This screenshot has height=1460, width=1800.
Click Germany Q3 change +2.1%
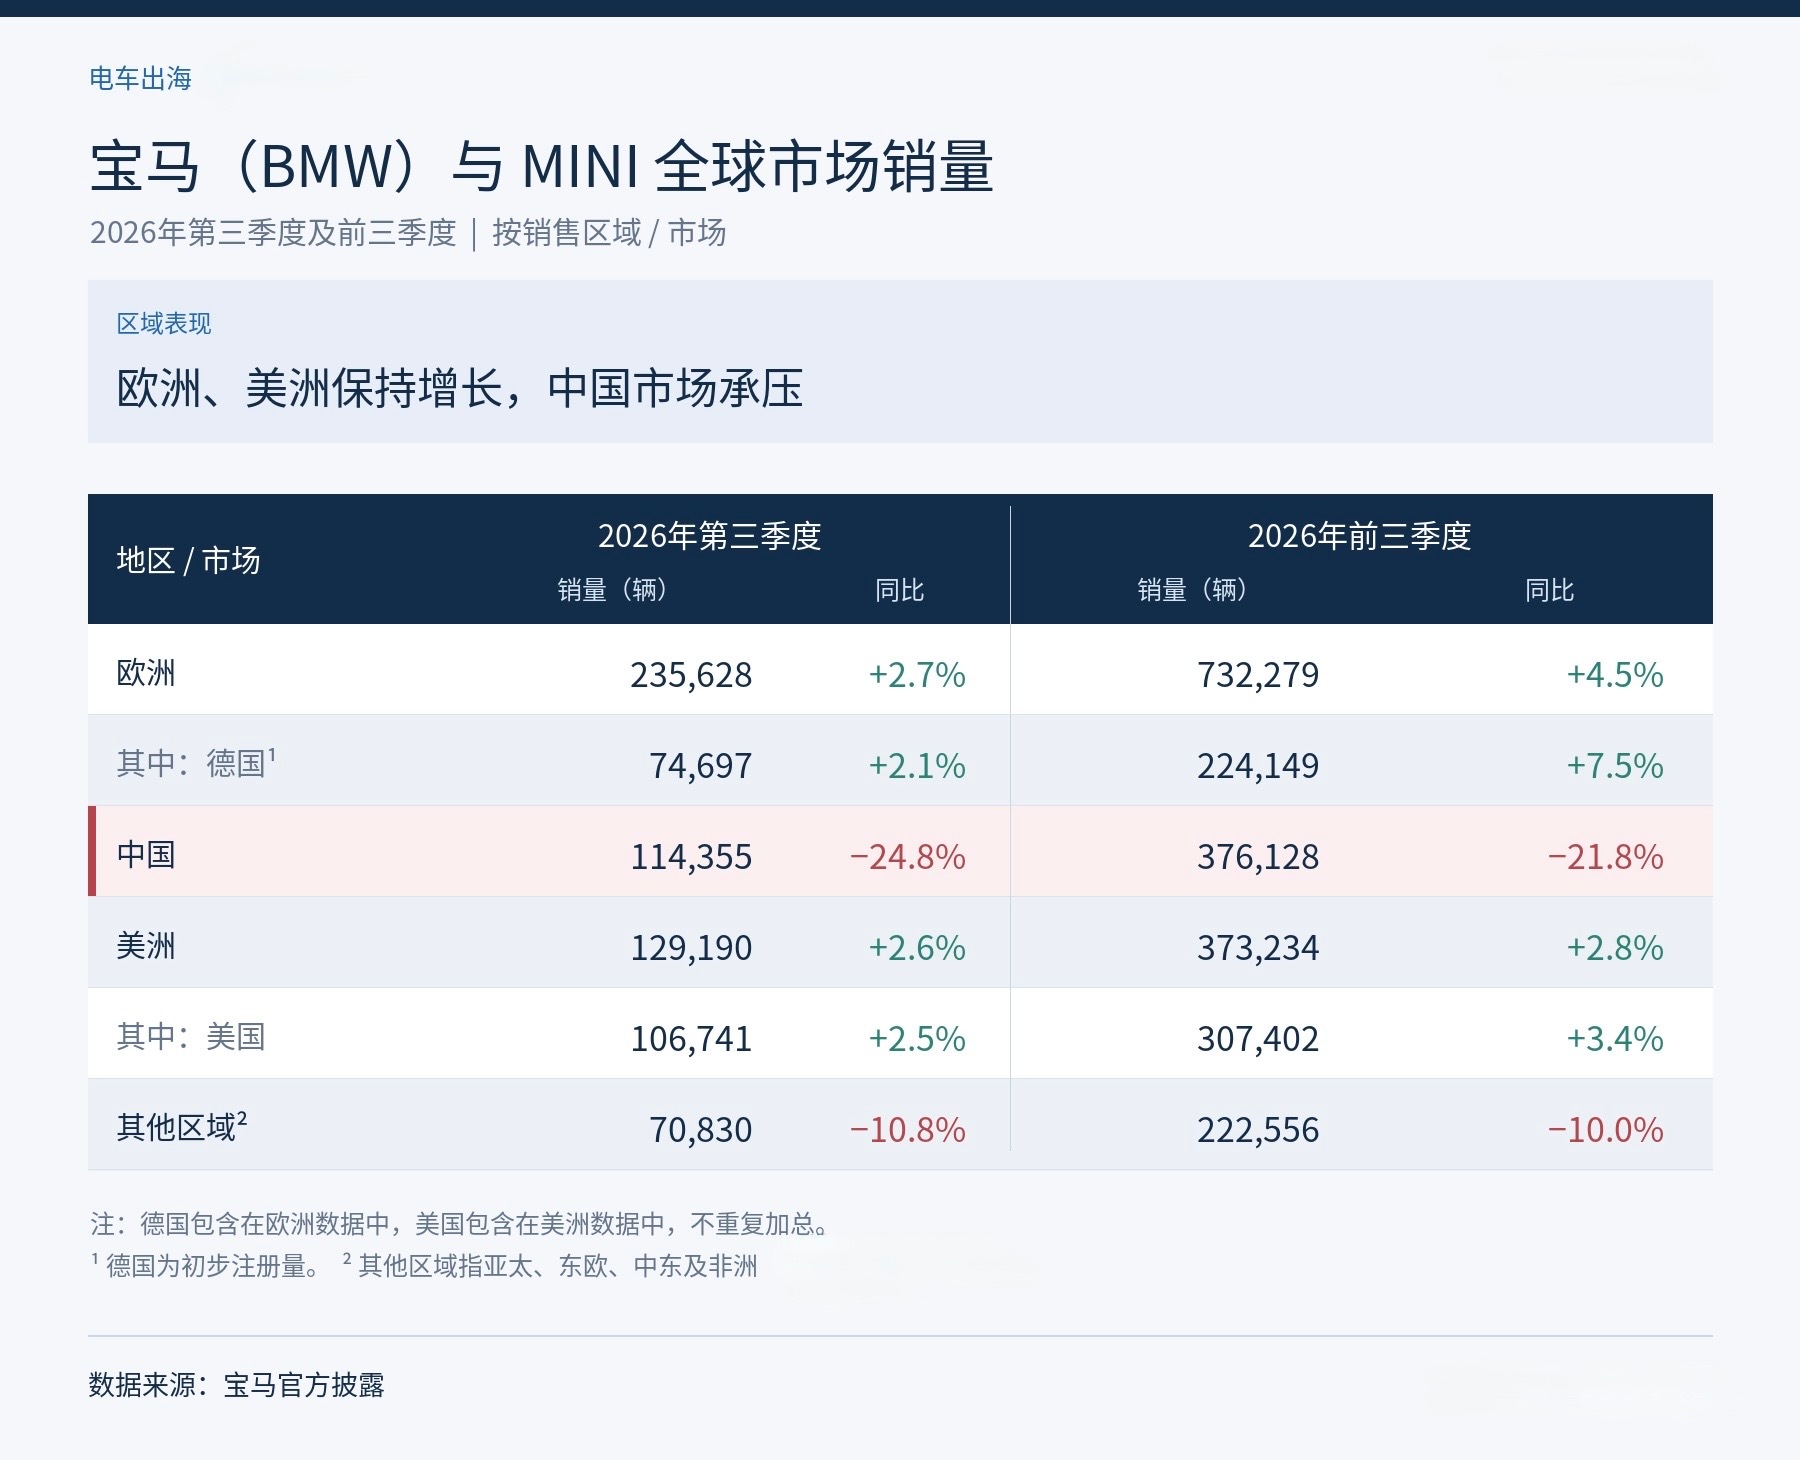point(917,766)
